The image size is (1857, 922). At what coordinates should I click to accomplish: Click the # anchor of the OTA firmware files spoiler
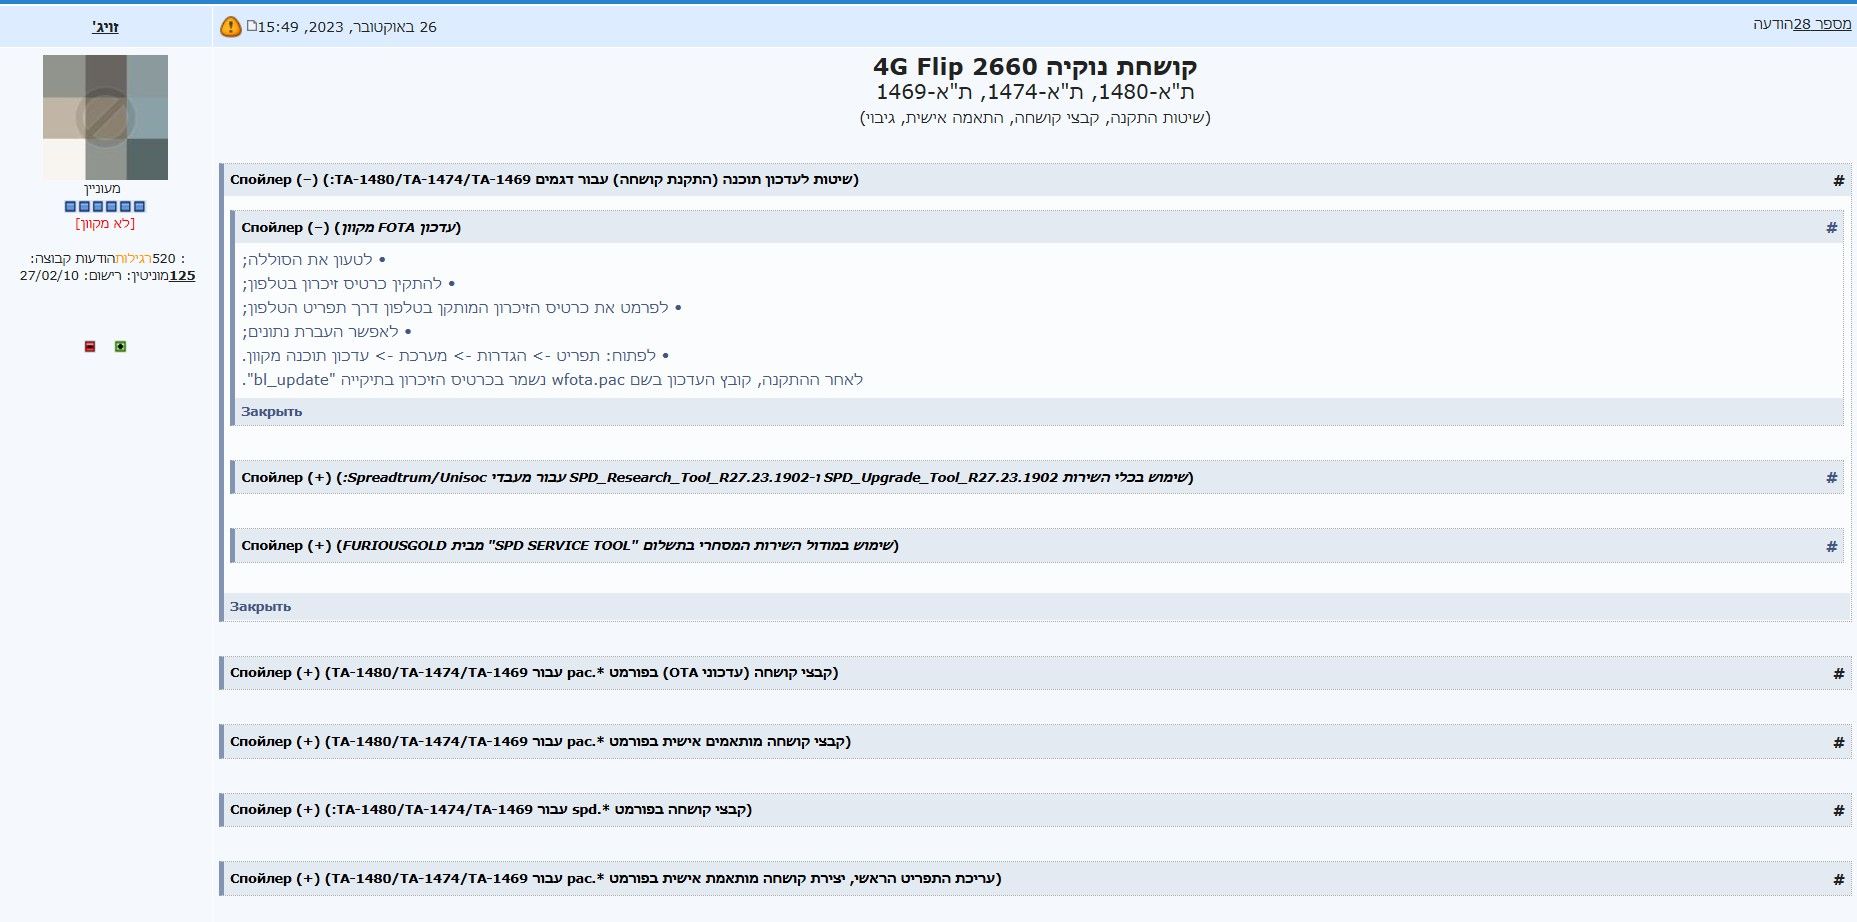[1838, 674]
